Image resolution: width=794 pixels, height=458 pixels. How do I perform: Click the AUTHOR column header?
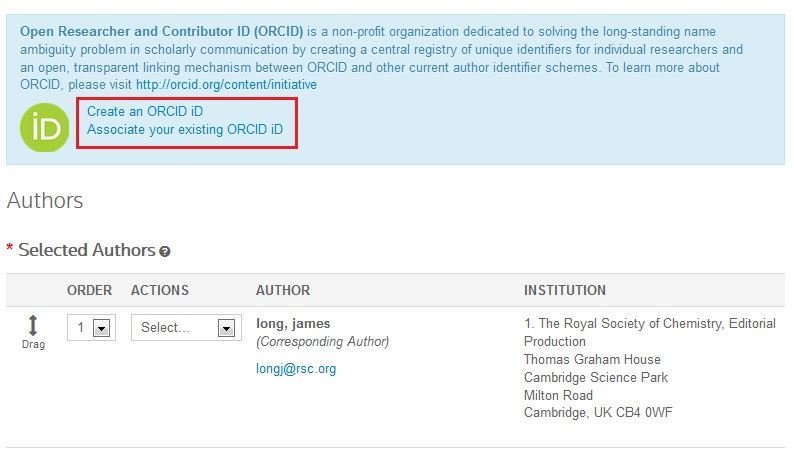283,290
